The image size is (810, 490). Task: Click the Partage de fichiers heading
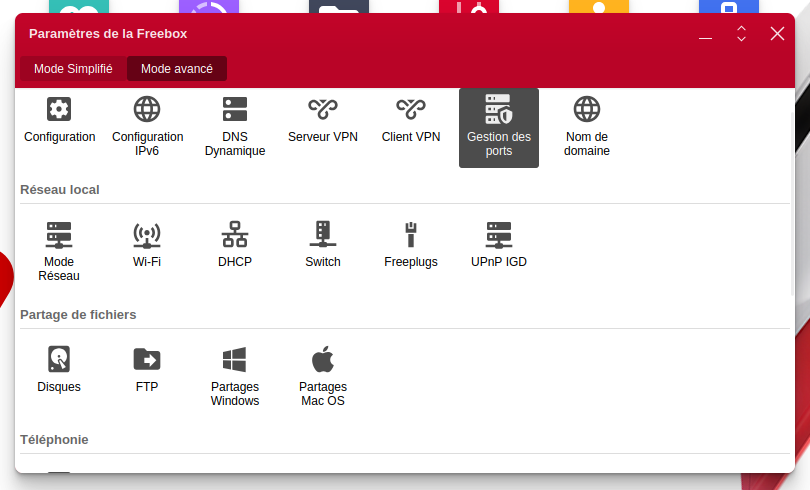(78, 314)
